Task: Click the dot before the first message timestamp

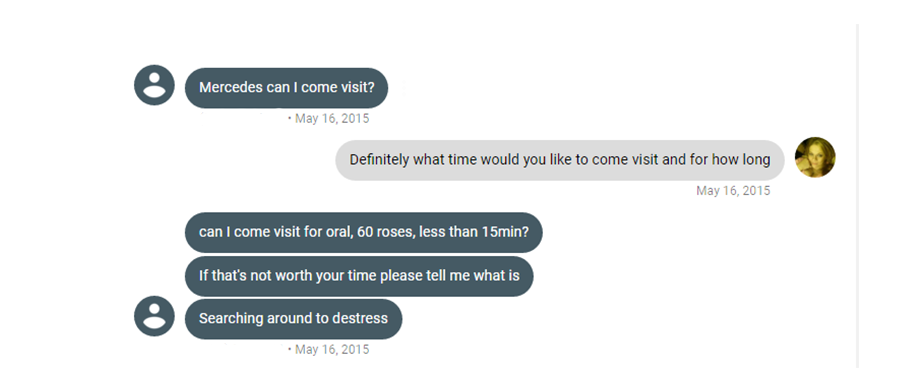Action: click(x=290, y=119)
